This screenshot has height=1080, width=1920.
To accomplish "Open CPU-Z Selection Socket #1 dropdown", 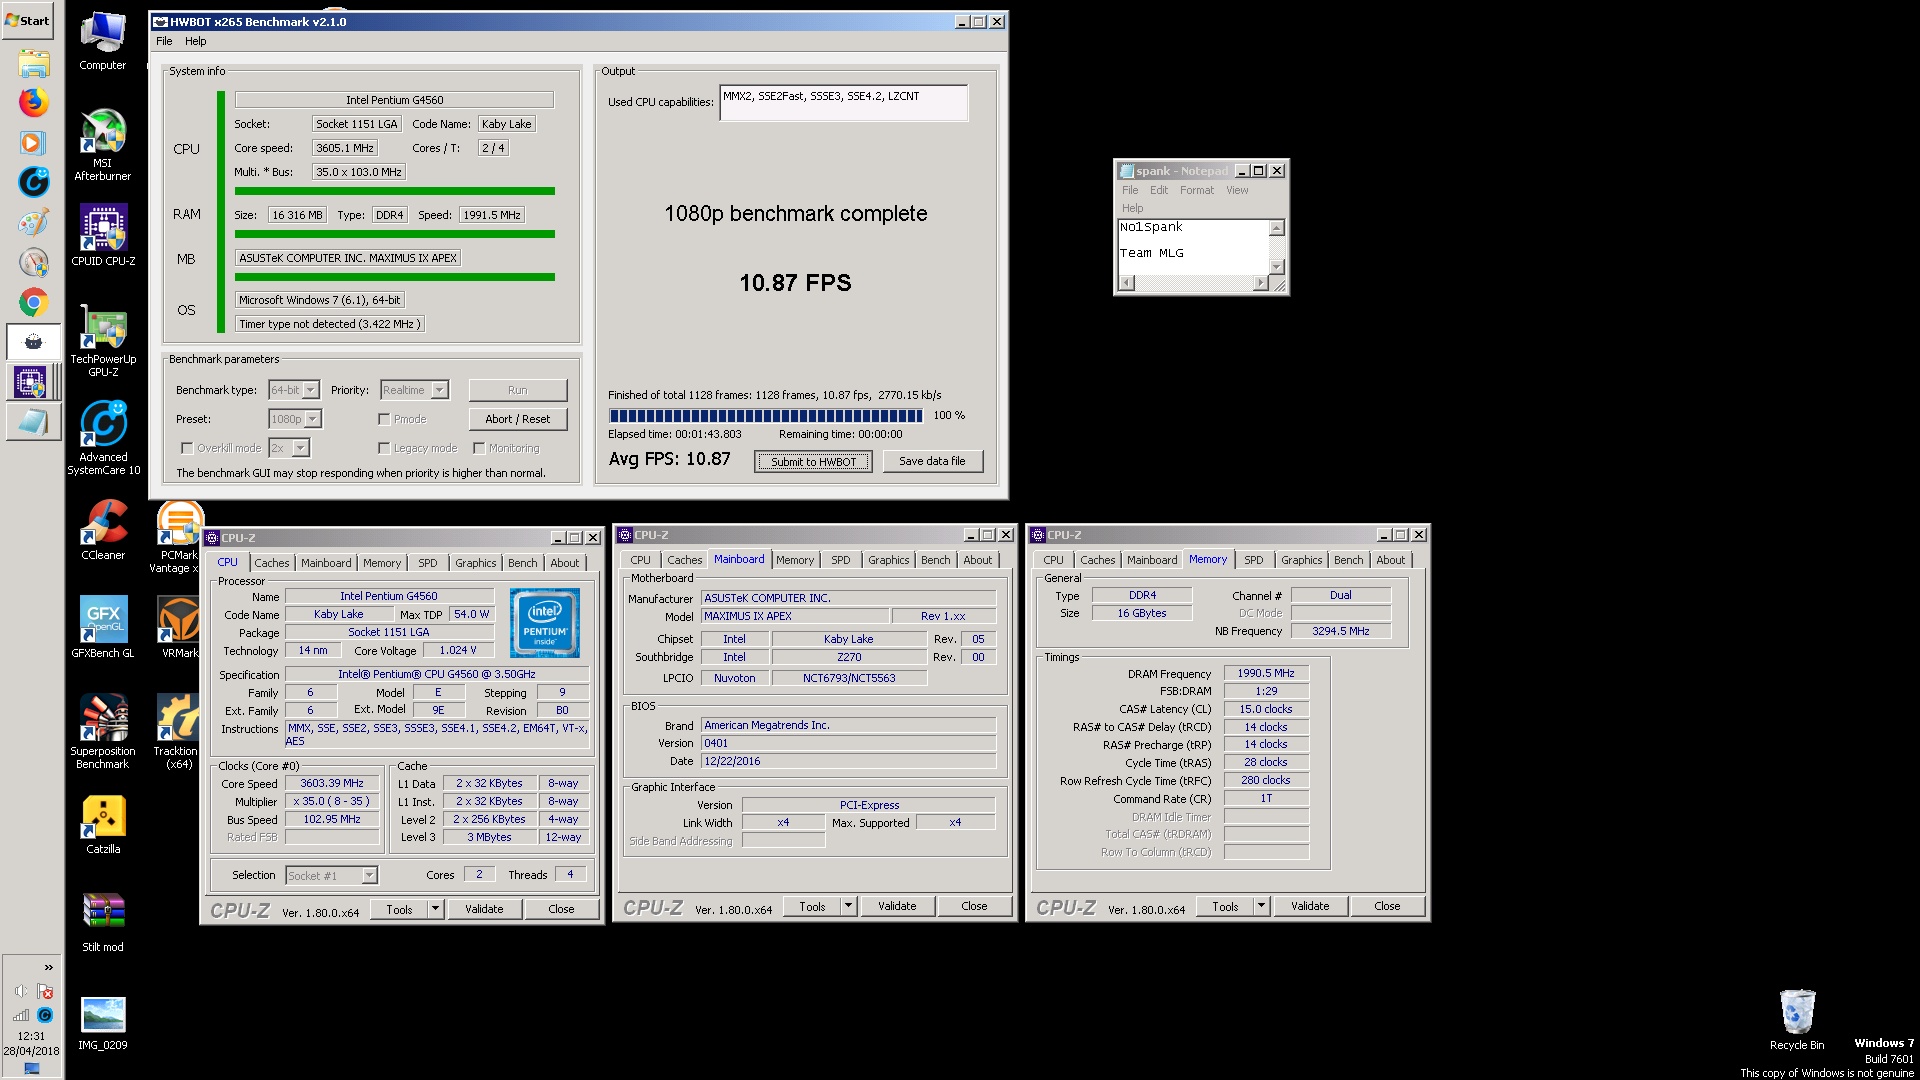I will [331, 875].
